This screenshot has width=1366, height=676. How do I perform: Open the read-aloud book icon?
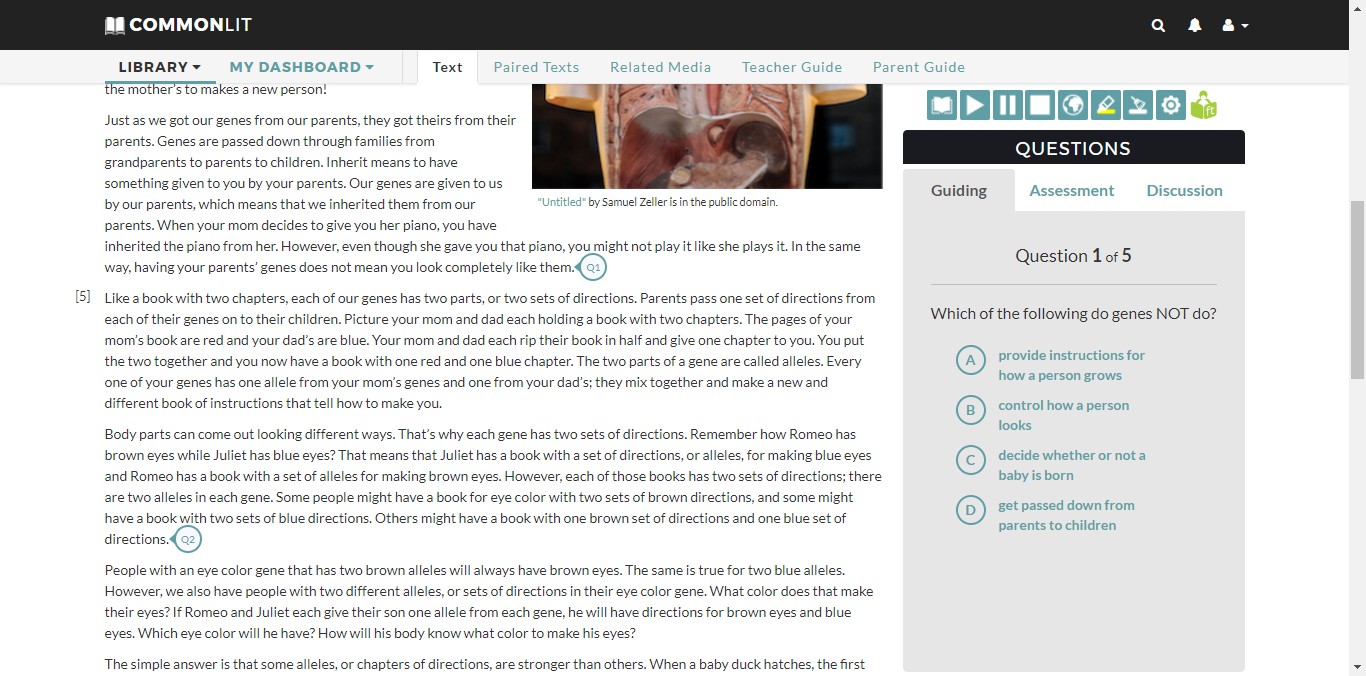[x=941, y=105]
